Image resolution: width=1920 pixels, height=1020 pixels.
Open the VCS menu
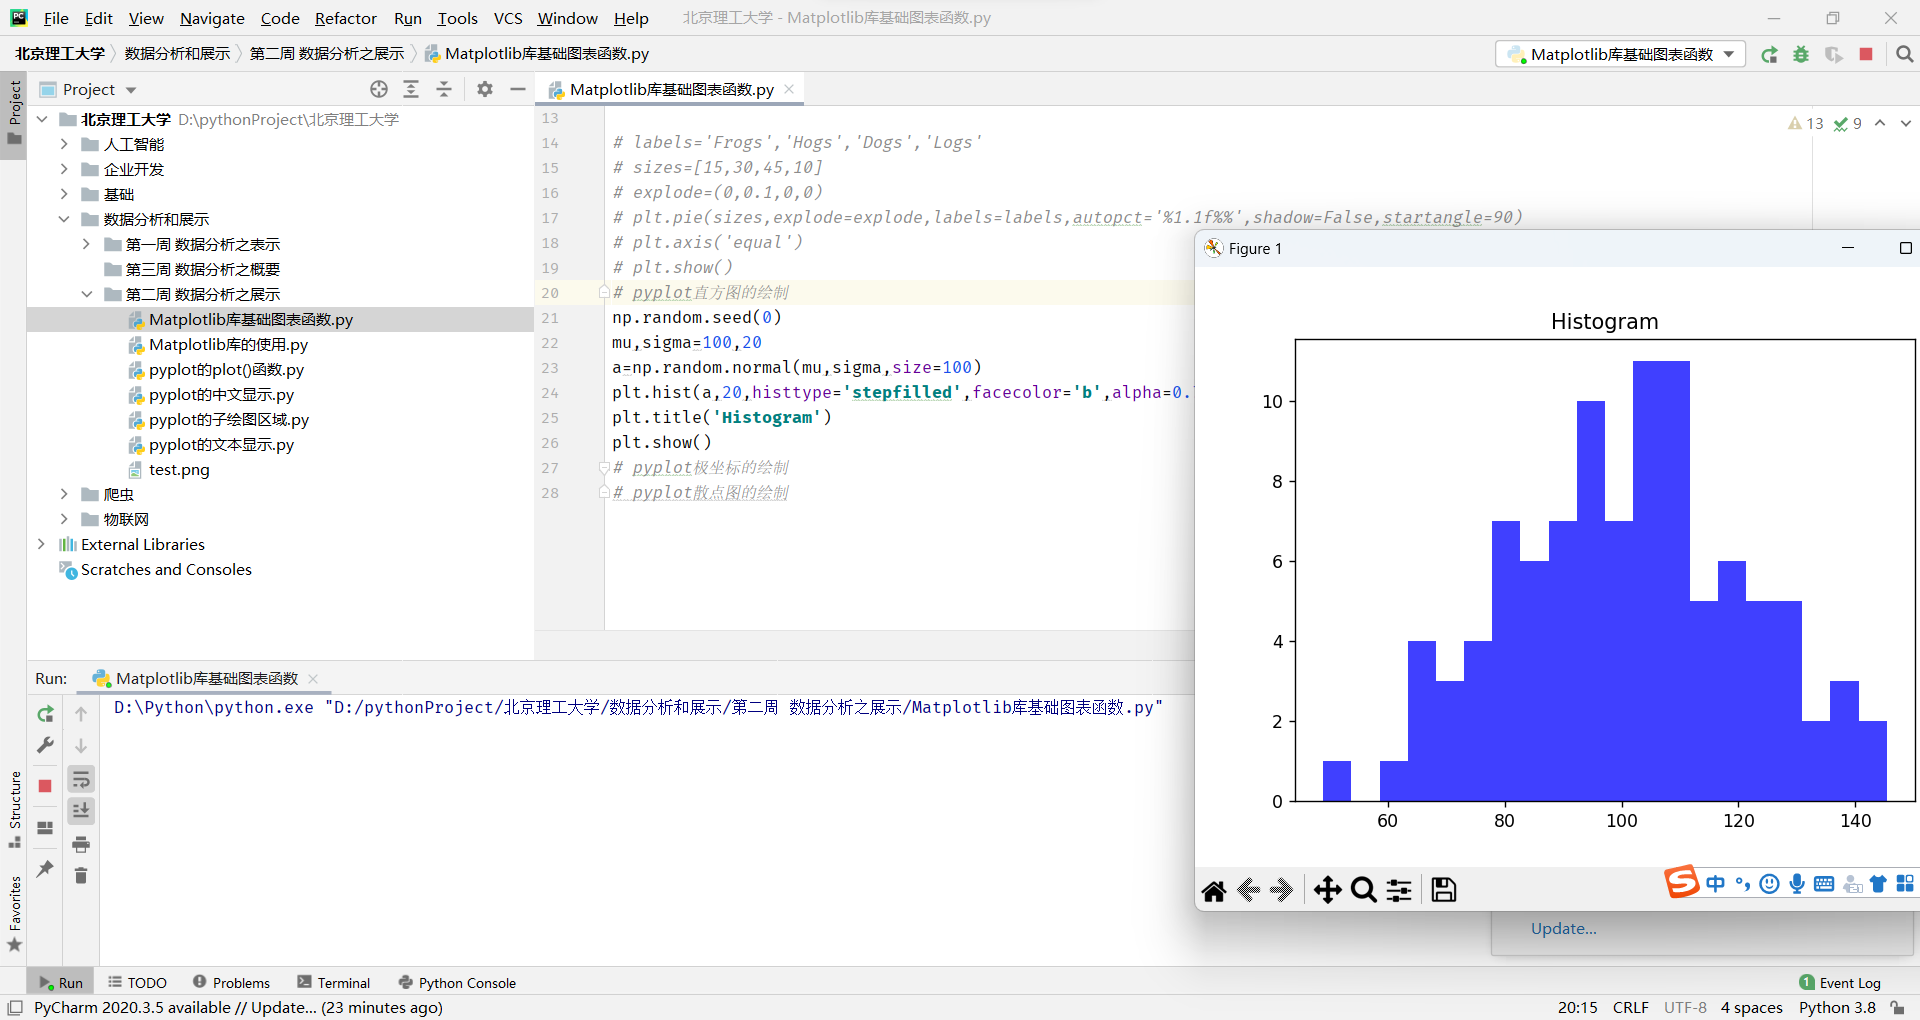click(x=508, y=18)
